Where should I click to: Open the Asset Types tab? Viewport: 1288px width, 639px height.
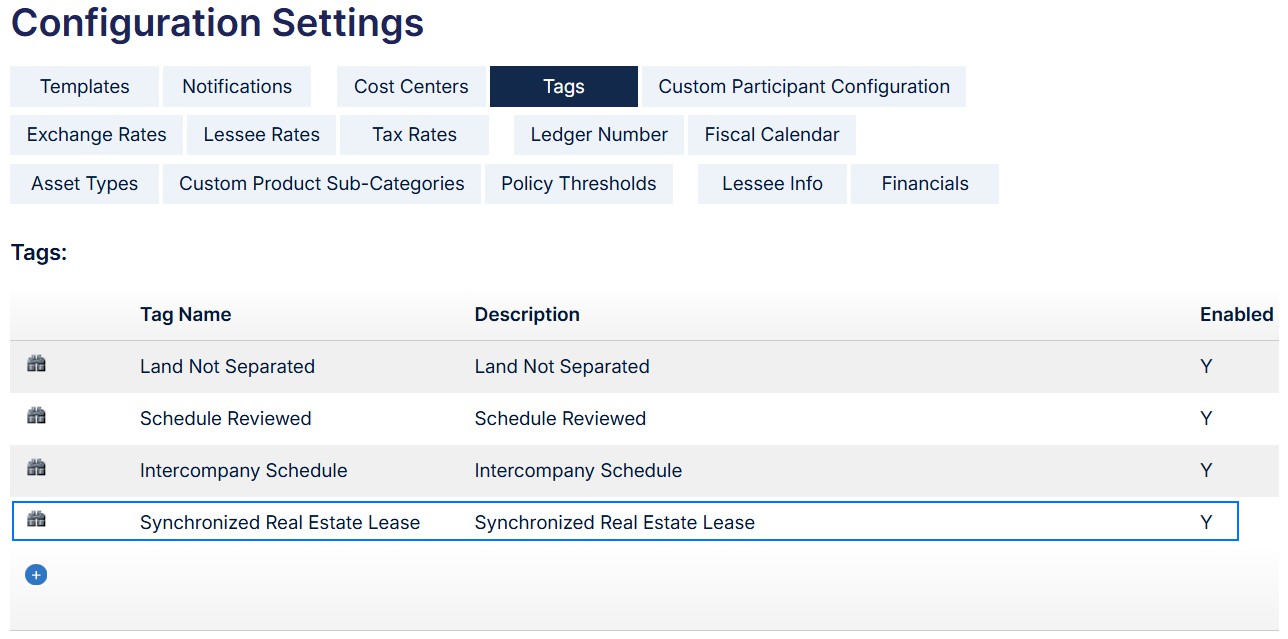[84, 184]
